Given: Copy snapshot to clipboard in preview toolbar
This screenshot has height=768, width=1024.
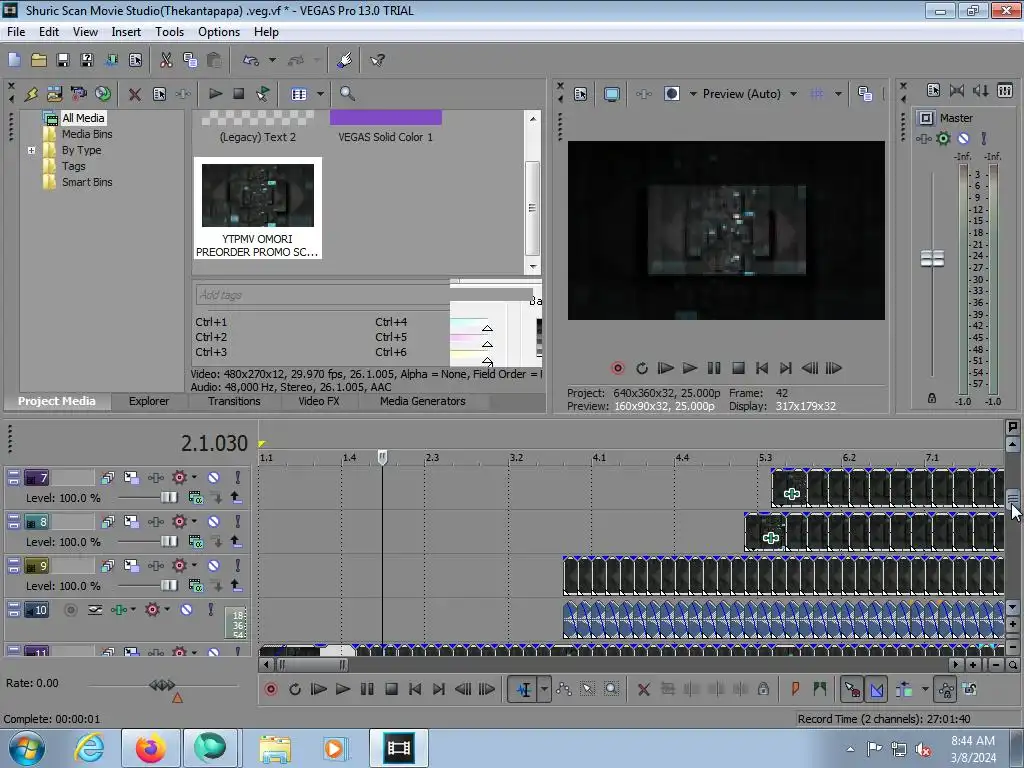Looking at the screenshot, I should (x=865, y=94).
